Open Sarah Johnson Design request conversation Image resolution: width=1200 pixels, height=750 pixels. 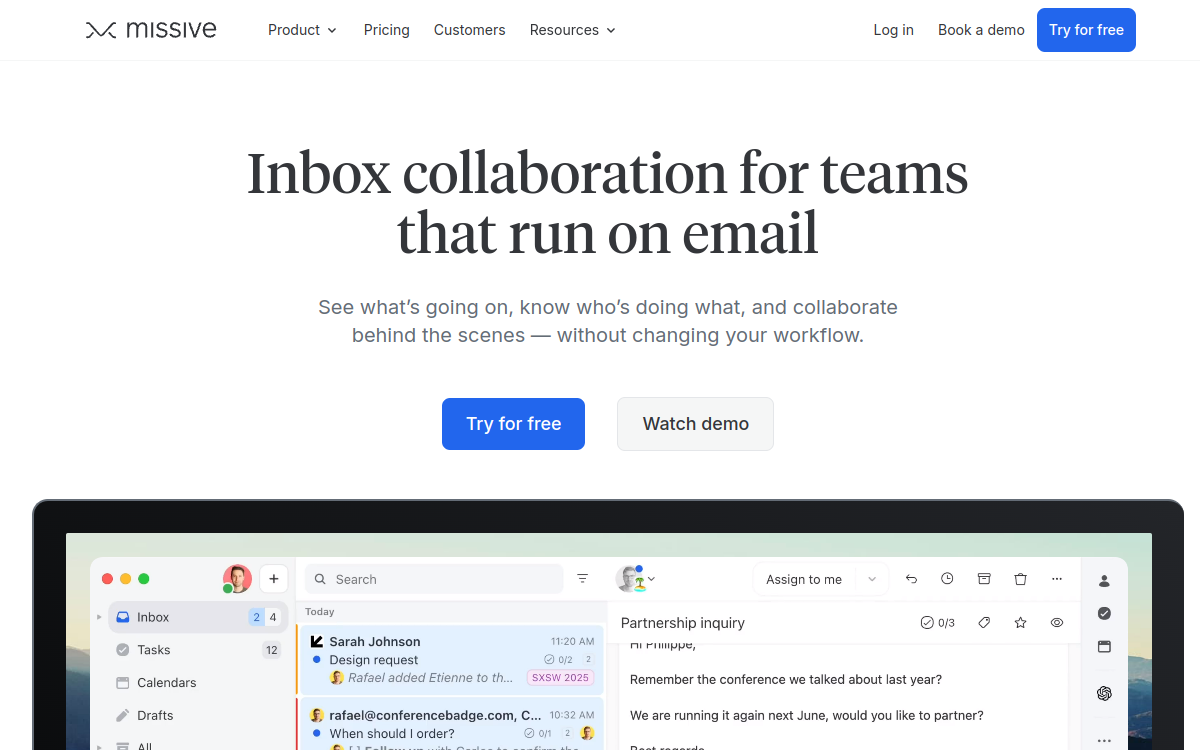click(x=451, y=660)
